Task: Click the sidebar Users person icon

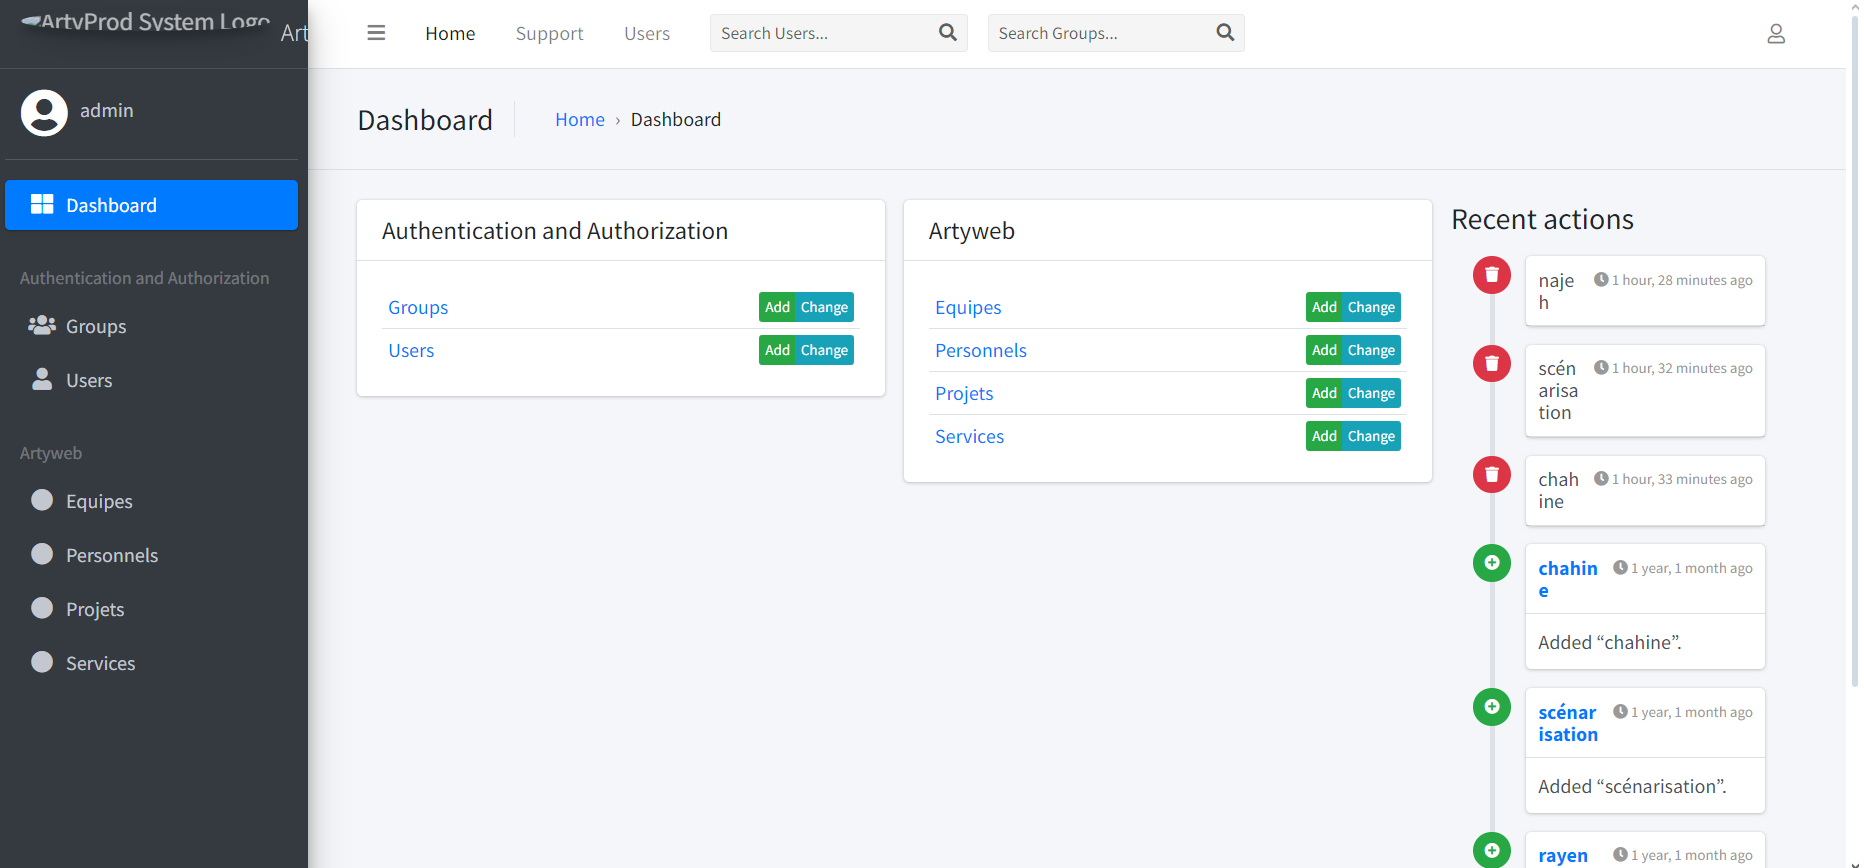Action: point(42,380)
